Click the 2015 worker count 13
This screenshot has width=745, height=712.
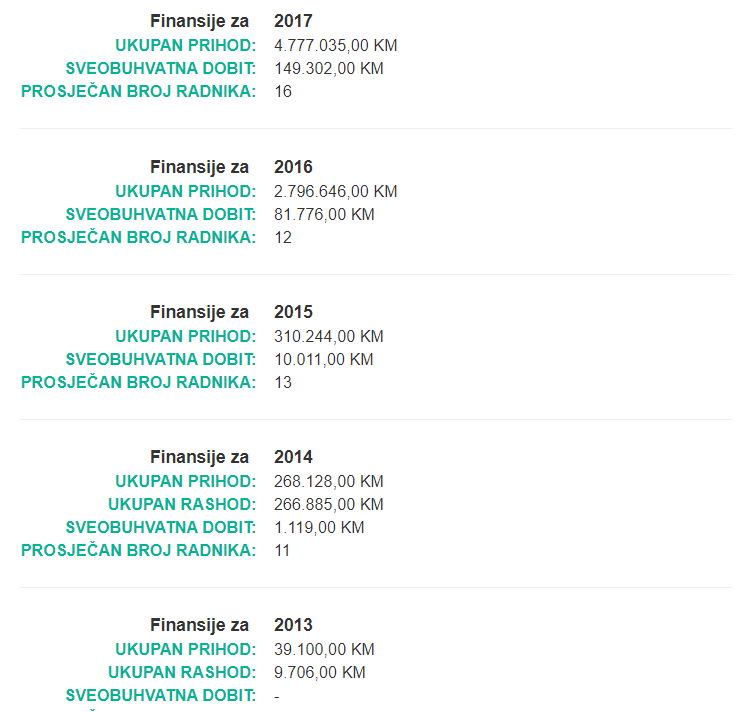pos(283,382)
